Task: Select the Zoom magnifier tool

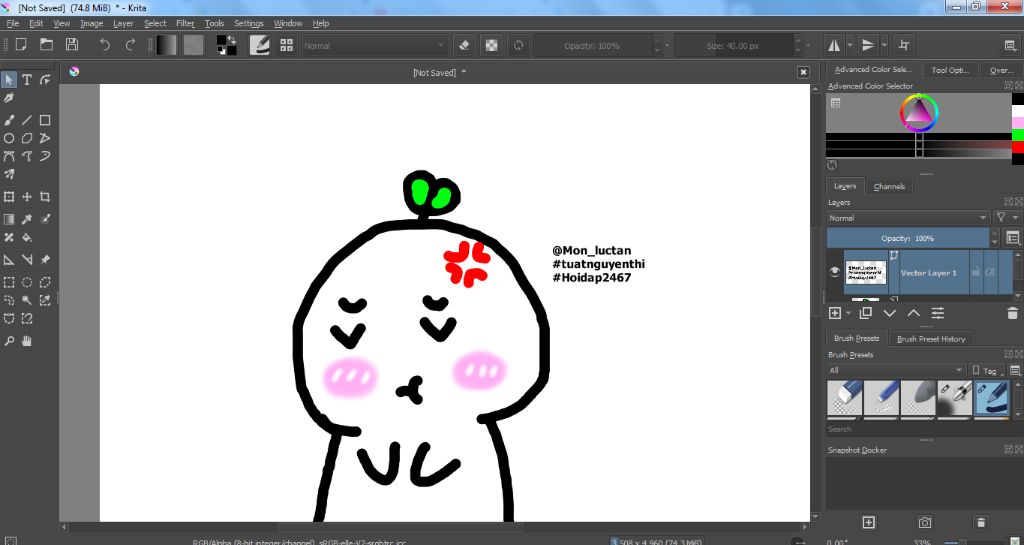Action: click(9, 341)
